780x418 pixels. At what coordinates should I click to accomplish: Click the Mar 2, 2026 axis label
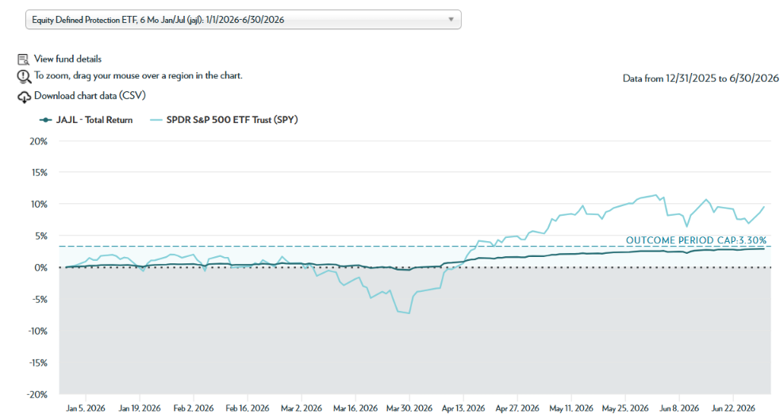pyautogui.click(x=301, y=408)
